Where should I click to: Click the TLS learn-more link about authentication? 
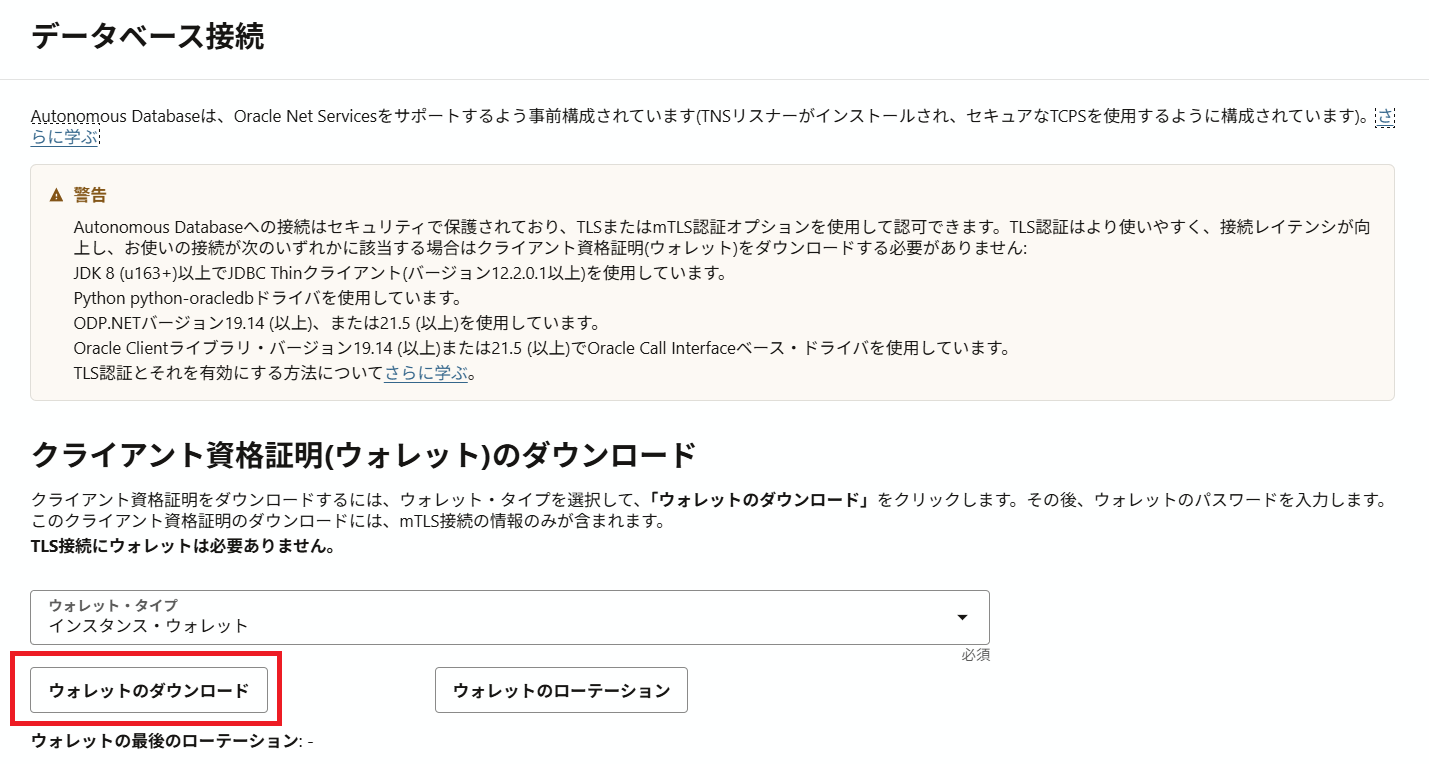click(x=426, y=369)
